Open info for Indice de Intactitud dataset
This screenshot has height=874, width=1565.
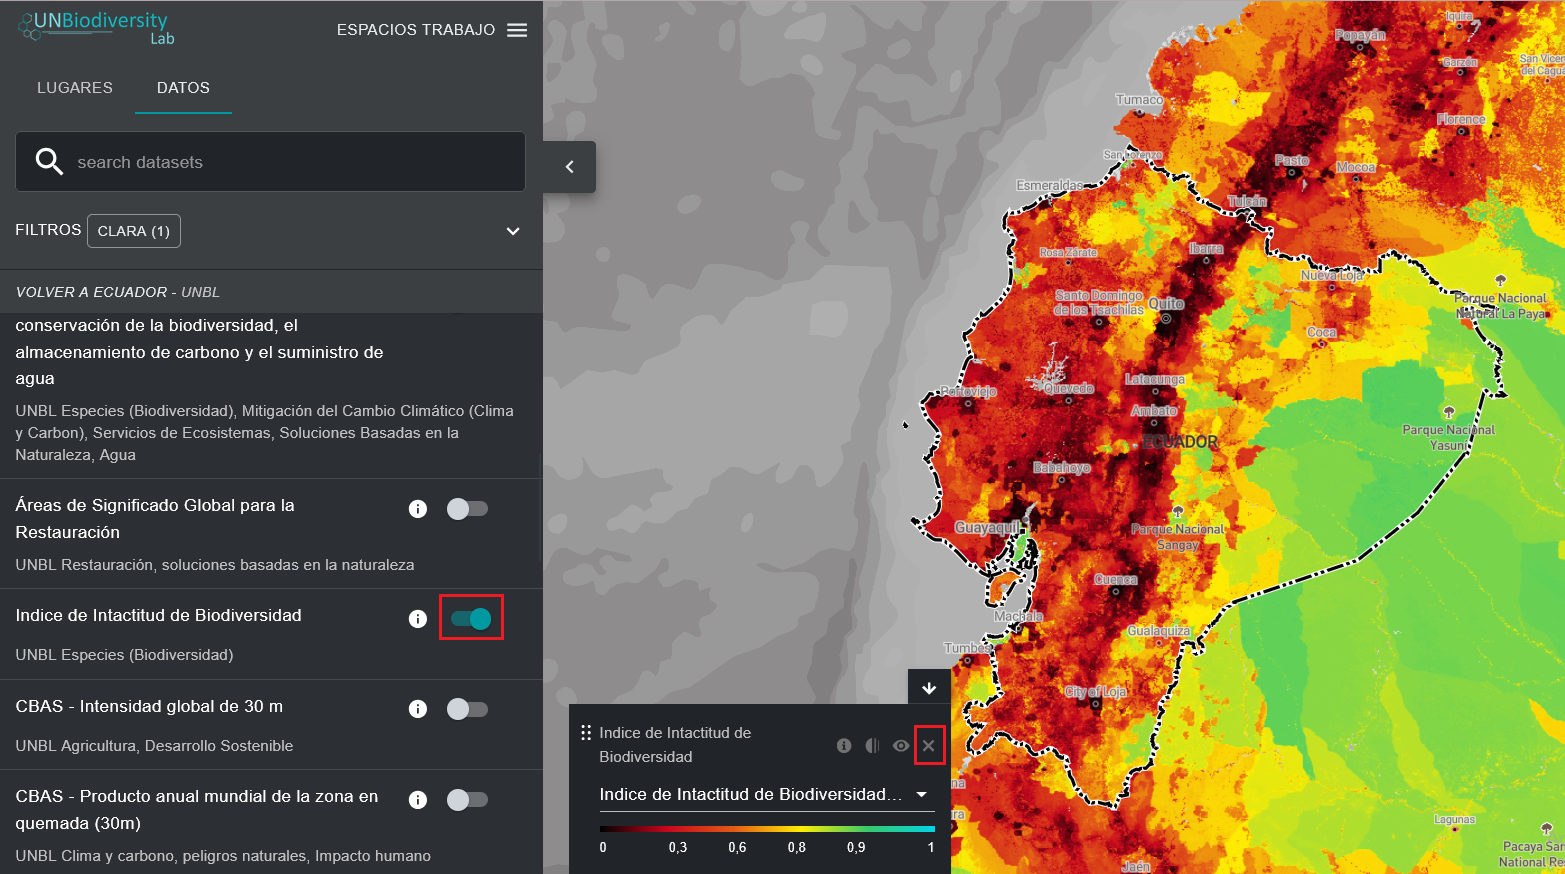[418, 619]
